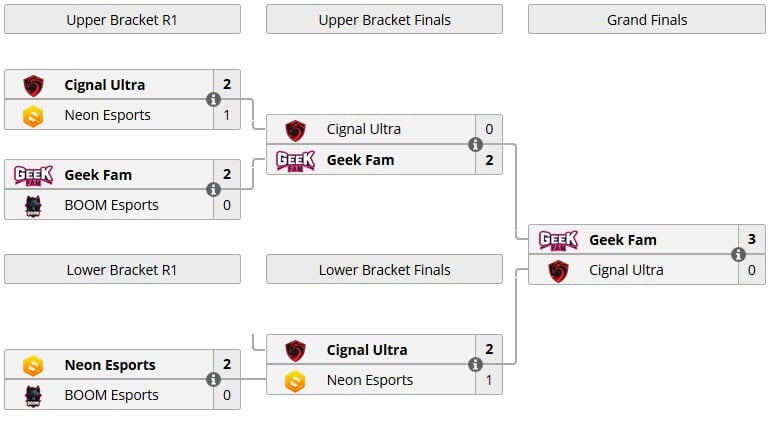
Task: Select the Grand Finals header
Action: point(647,20)
